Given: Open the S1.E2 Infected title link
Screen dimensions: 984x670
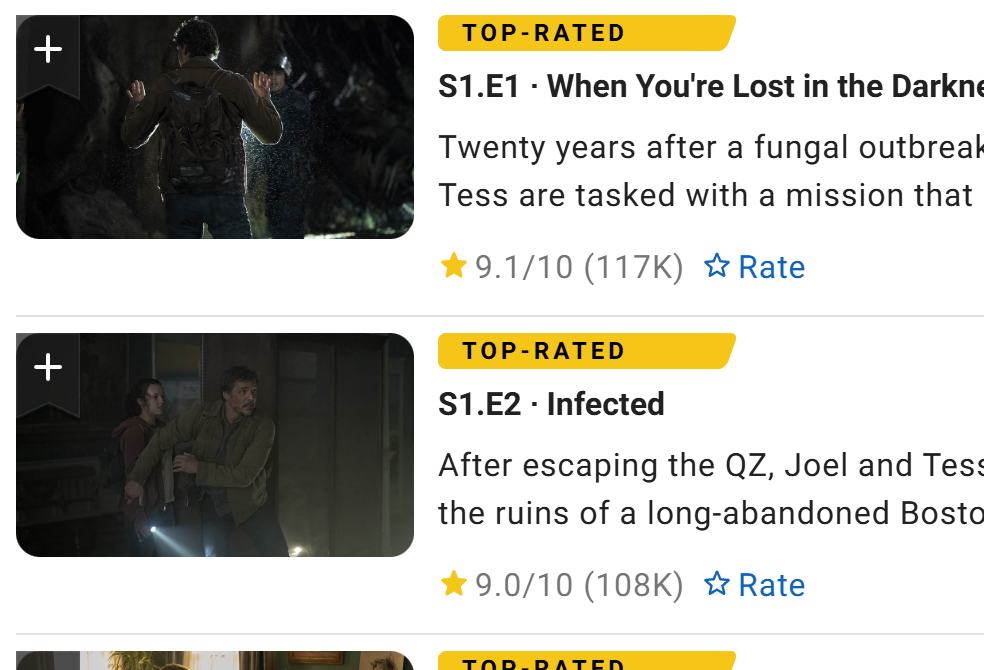Looking at the screenshot, I should 551,404.
